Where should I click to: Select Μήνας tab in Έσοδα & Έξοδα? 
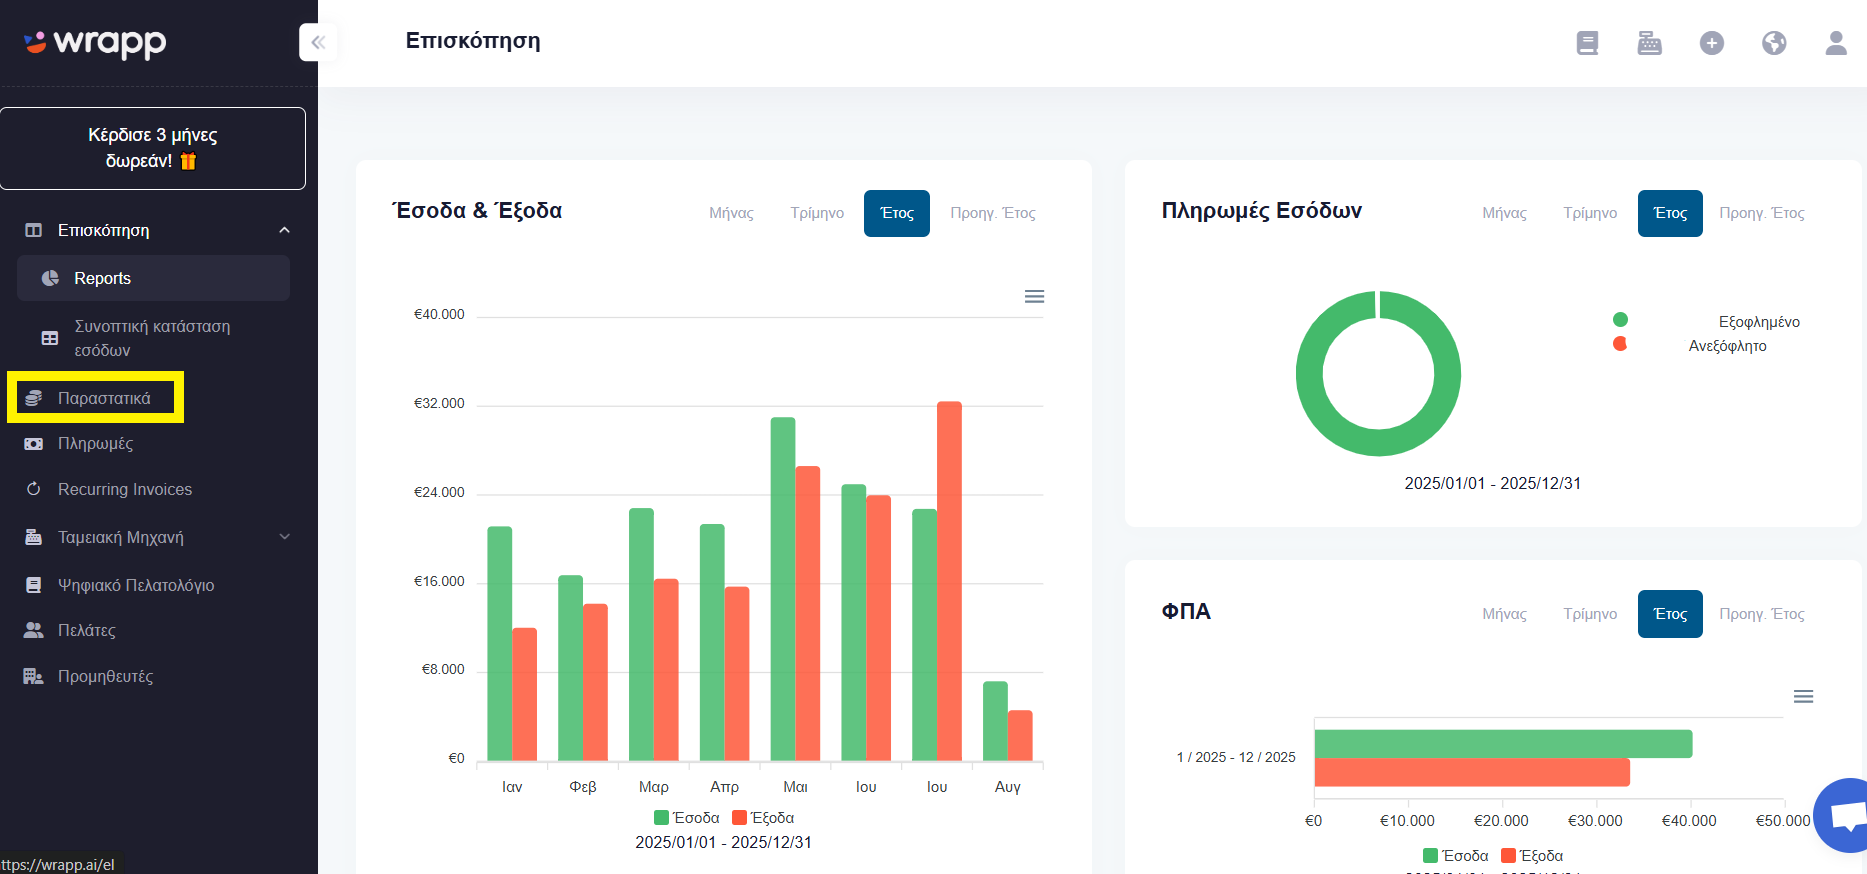point(731,213)
